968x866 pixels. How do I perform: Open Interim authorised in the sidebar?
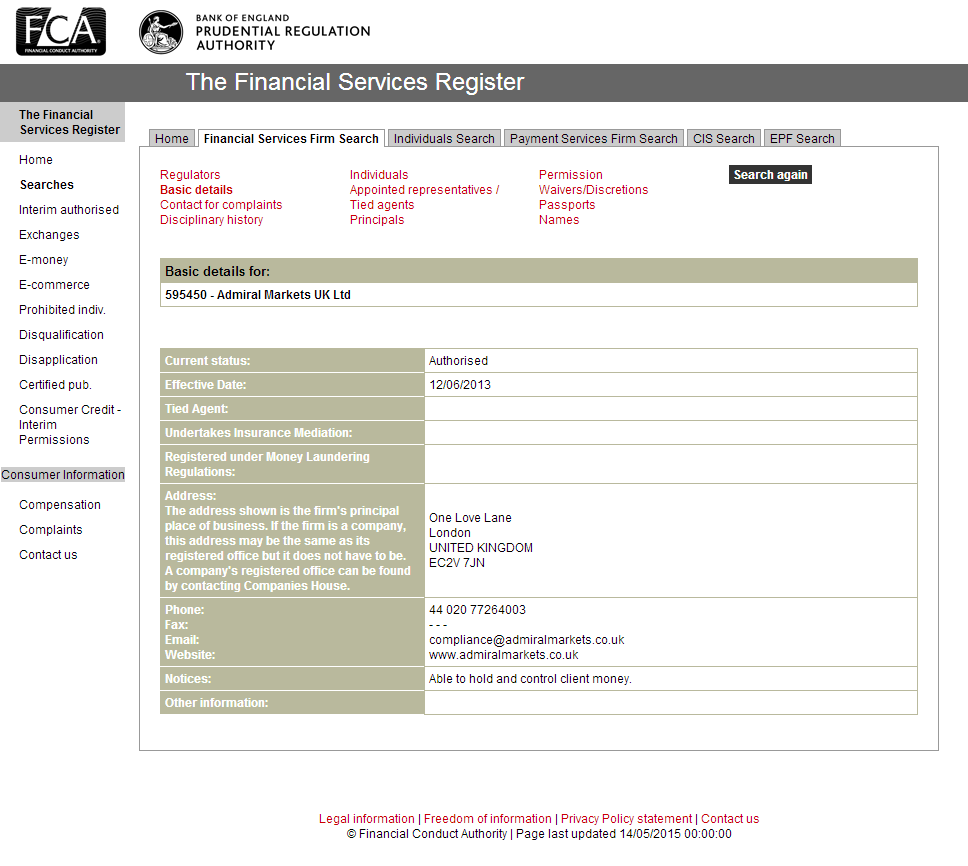point(69,209)
